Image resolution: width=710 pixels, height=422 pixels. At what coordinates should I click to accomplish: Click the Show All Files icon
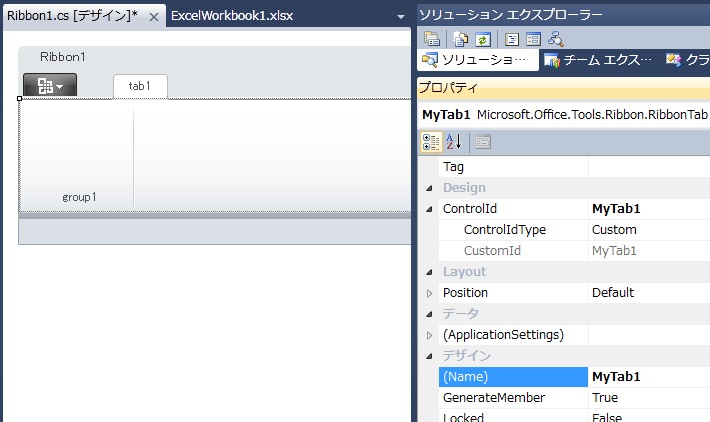tap(461, 39)
